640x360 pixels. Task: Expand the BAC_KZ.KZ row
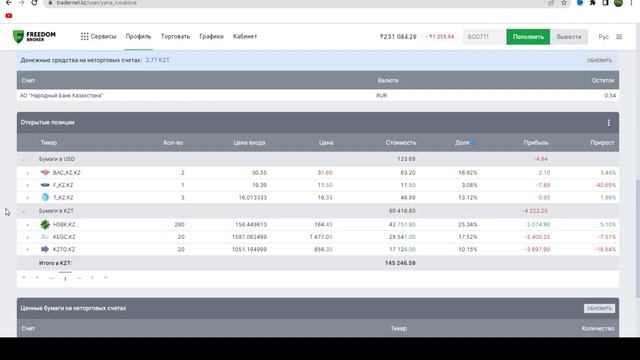coord(27,173)
